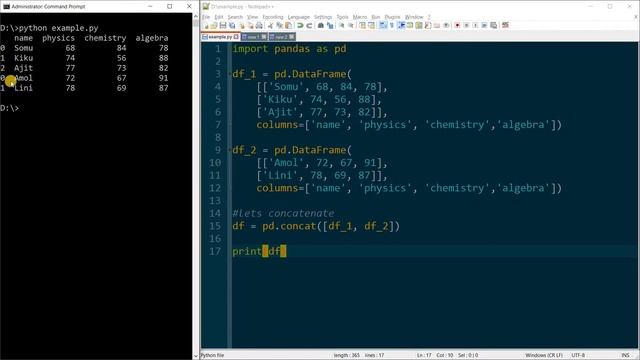Open the Settings menu
The width and height of the screenshot is (640, 360).
point(323,17)
